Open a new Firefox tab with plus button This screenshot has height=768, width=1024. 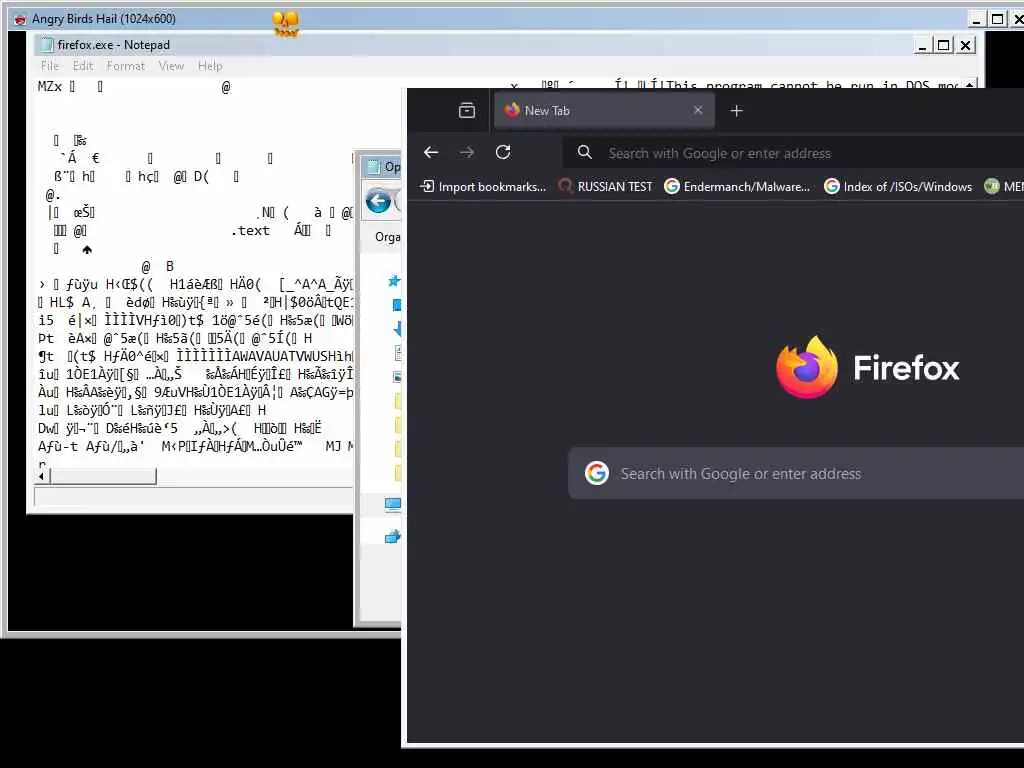pos(737,111)
